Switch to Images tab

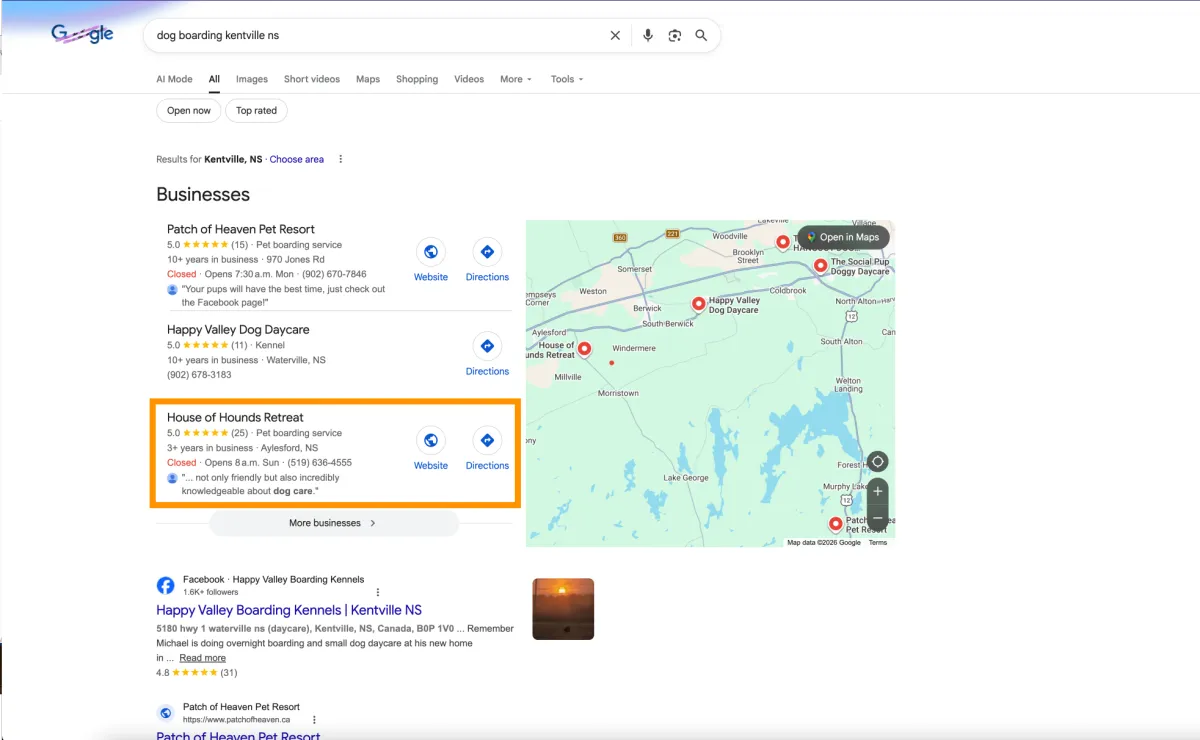[x=252, y=79]
